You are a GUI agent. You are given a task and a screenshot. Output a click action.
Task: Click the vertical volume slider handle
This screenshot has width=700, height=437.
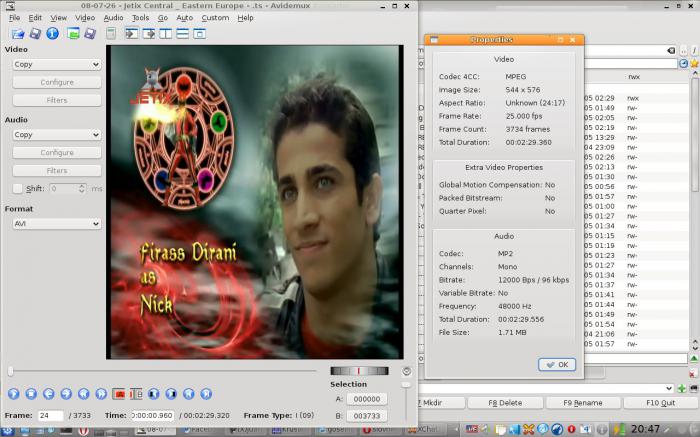[x=406, y=384]
